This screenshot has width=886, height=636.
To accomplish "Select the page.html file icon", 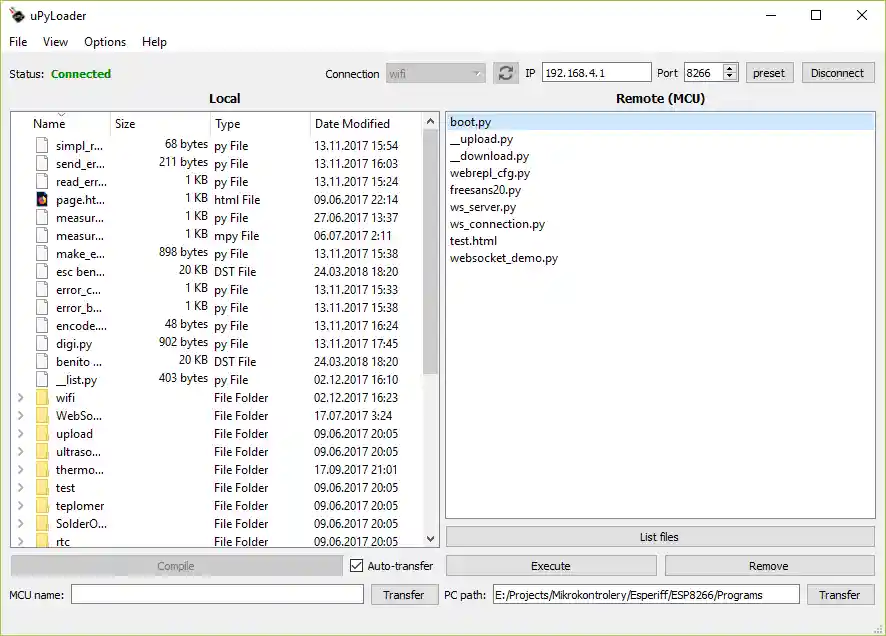I will click(41, 200).
